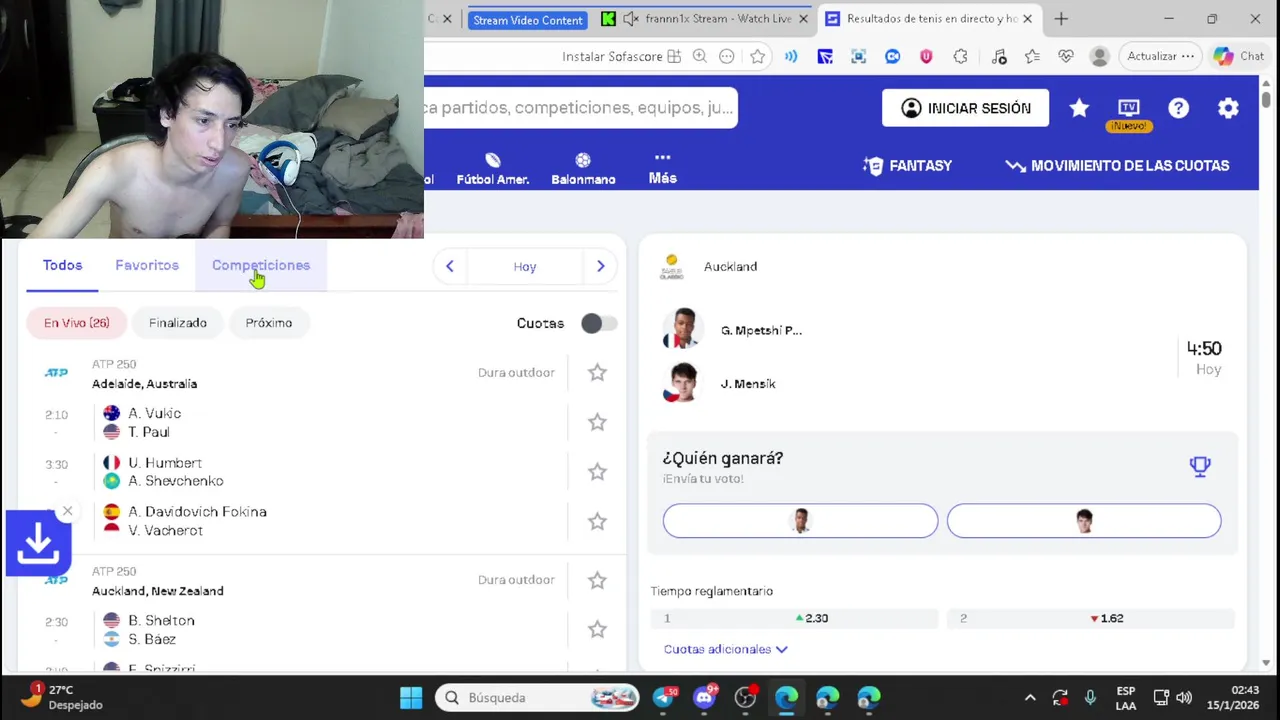Open MOVIMIENTO DE LAS CUOTAS
Image resolution: width=1280 pixels, height=720 pixels.
(1117, 165)
